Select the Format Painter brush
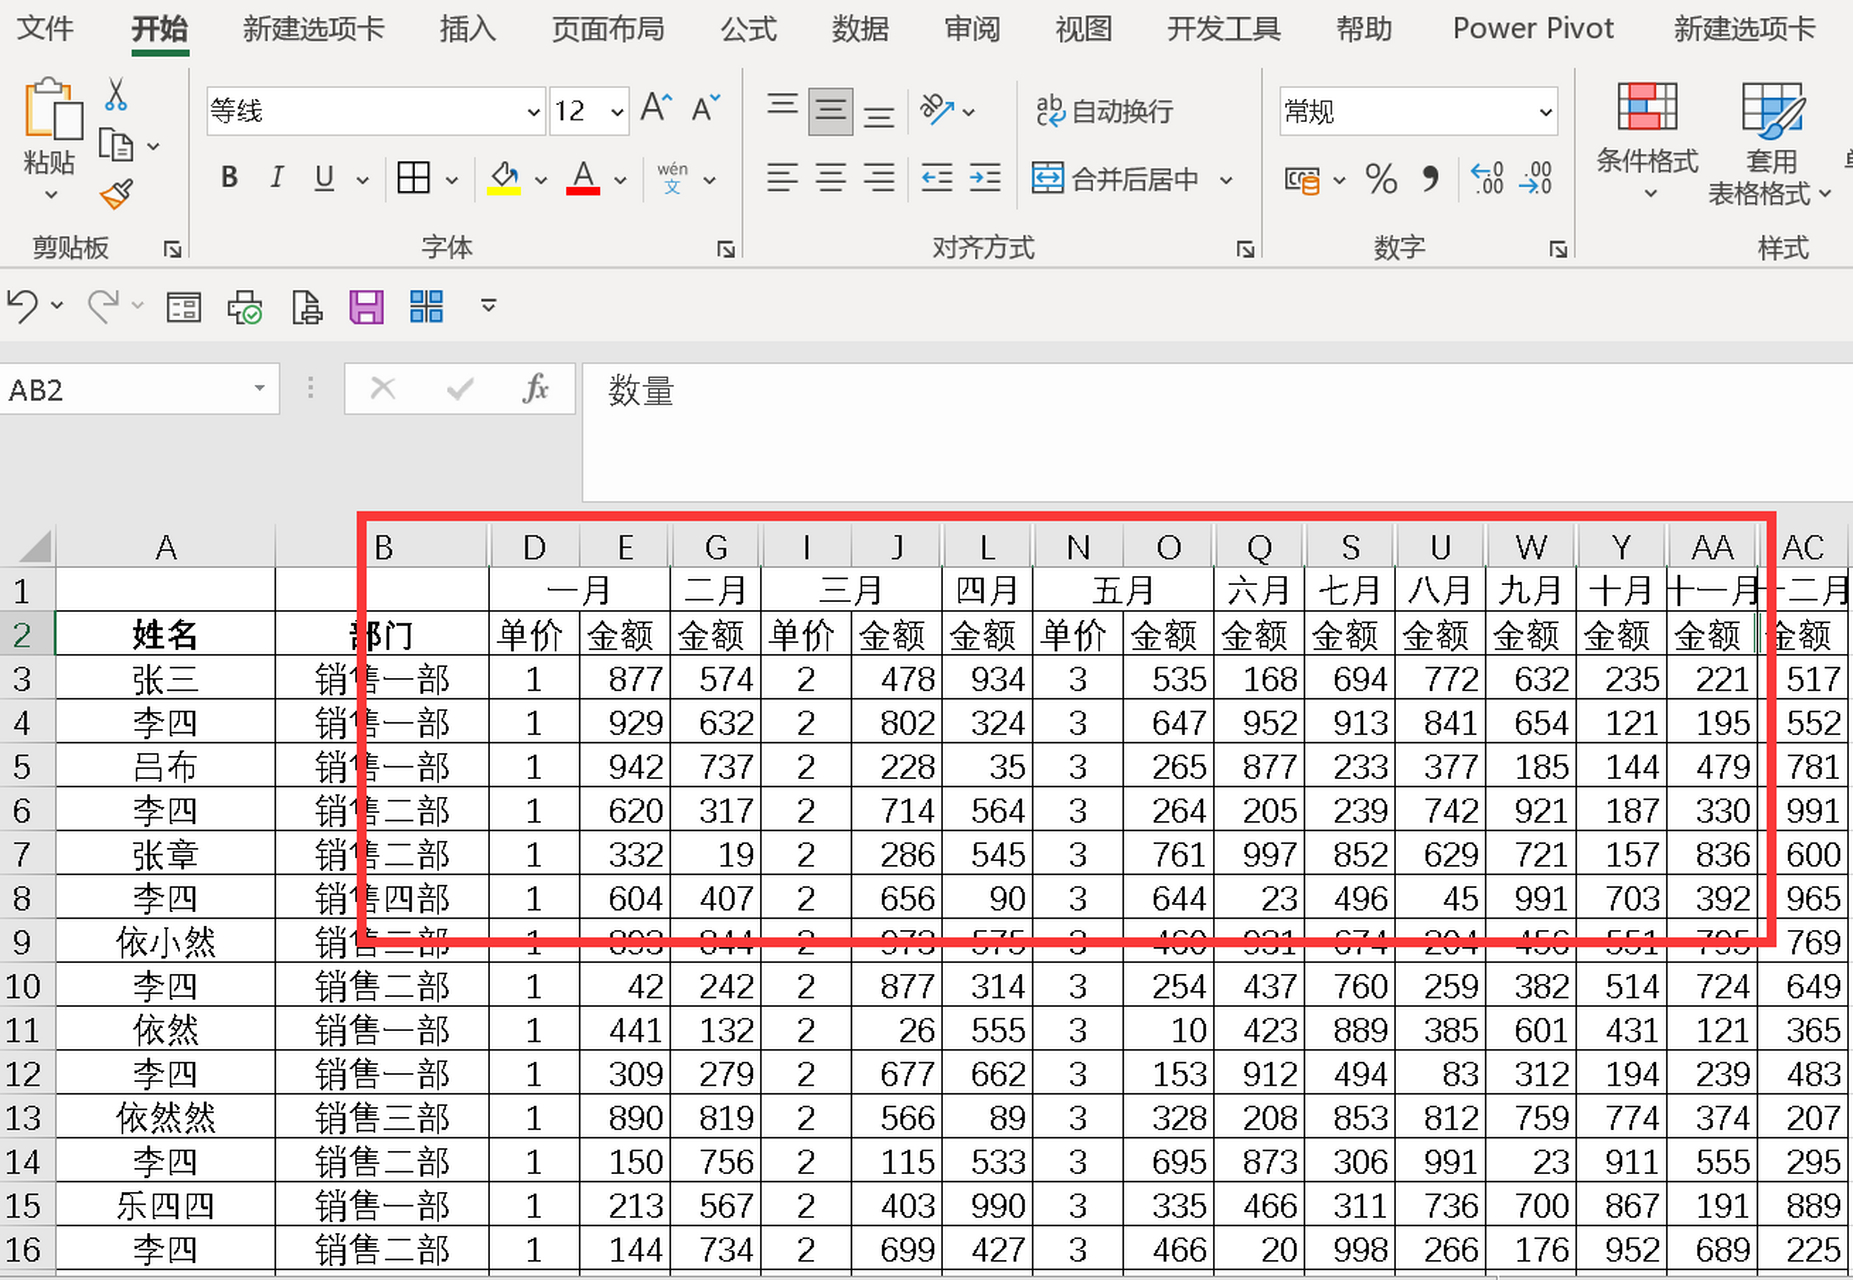 pos(116,194)
